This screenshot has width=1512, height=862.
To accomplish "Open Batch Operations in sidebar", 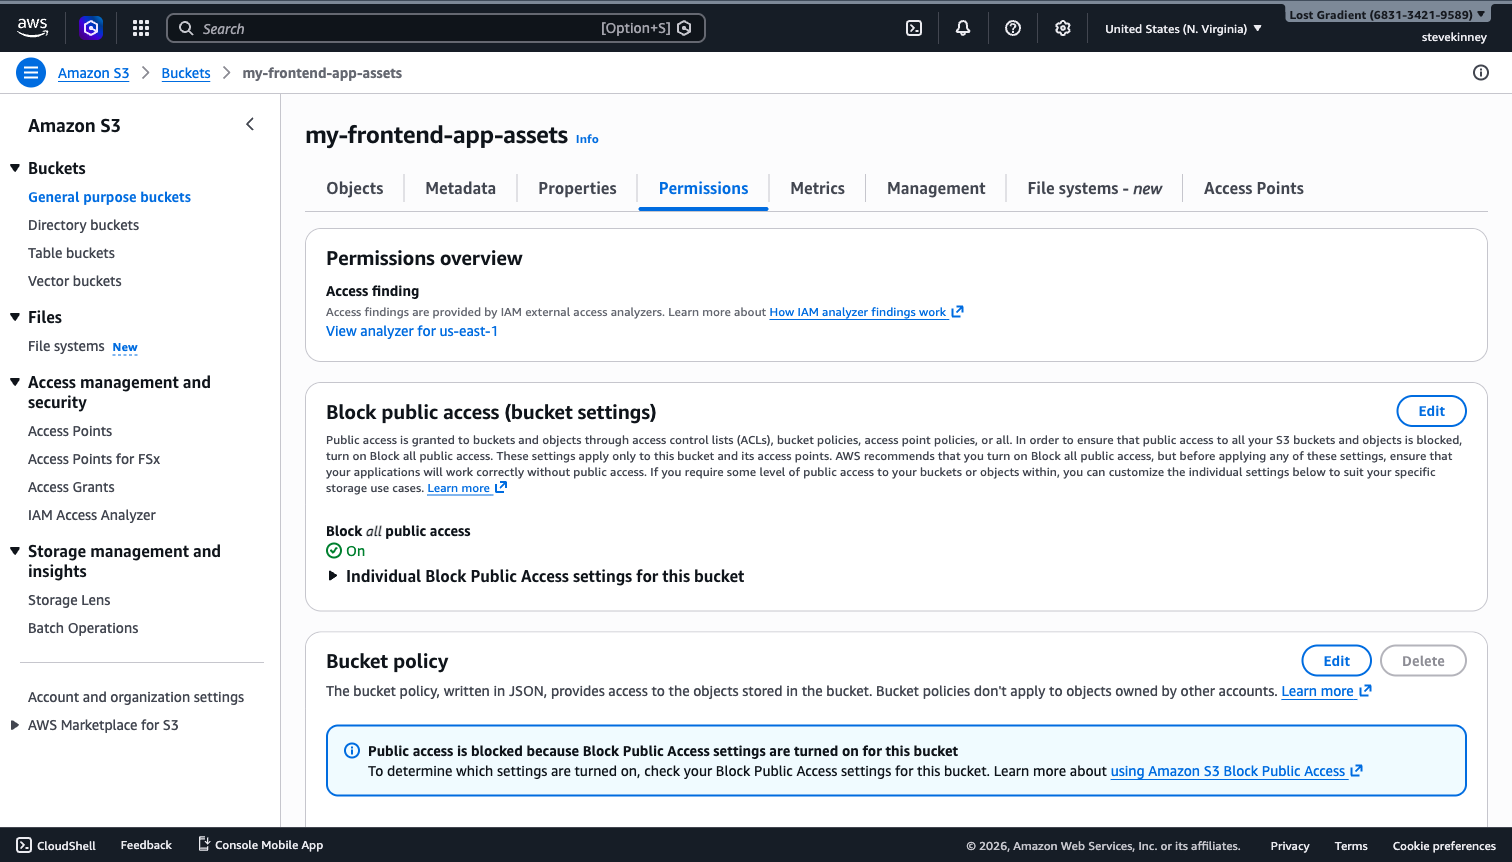I will (83, 628).
